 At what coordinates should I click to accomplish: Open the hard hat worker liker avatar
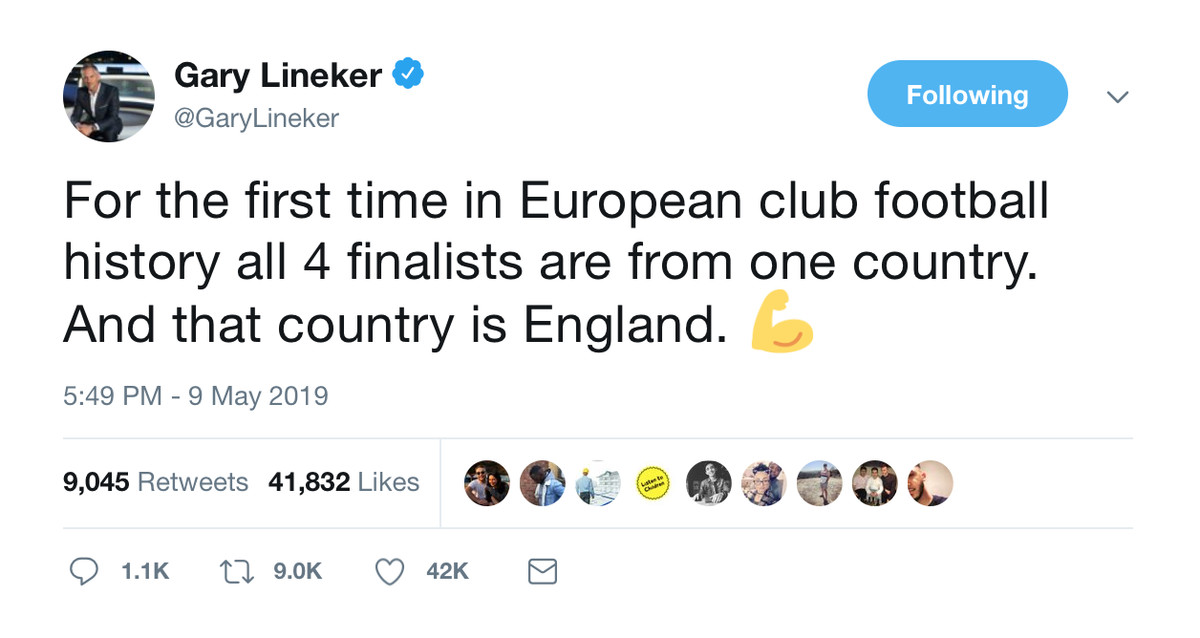(597, 484)
